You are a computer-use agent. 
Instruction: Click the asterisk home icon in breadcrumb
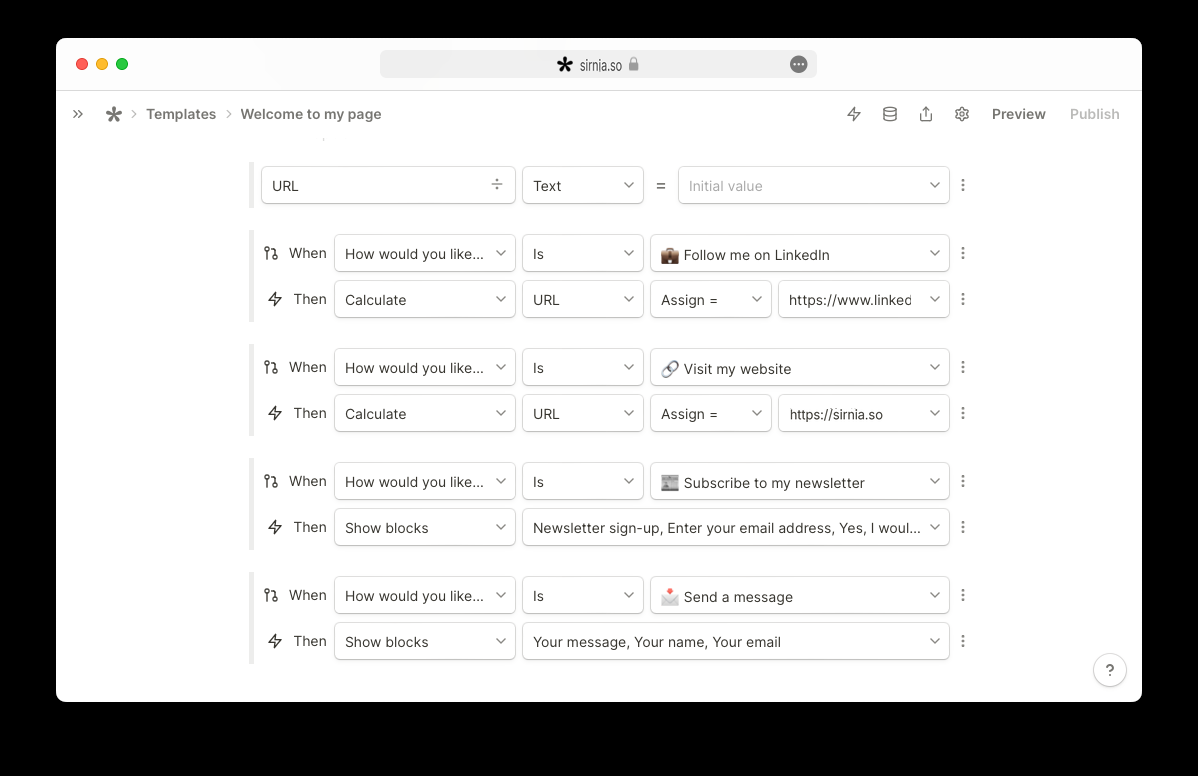pos(114,115)
